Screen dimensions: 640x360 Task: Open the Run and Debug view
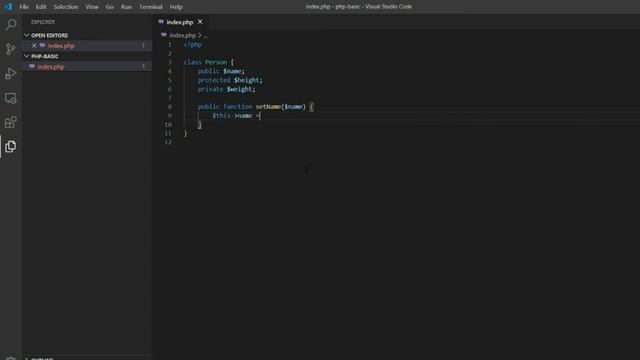click(11, 73)
